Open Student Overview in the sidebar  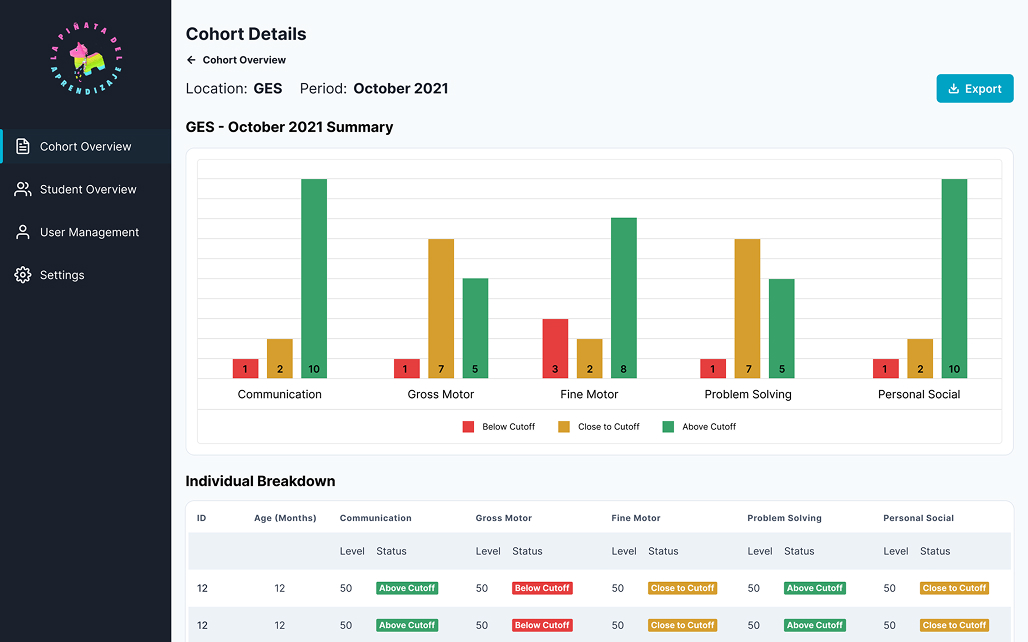pyautogui.click(x=88, y=189)
